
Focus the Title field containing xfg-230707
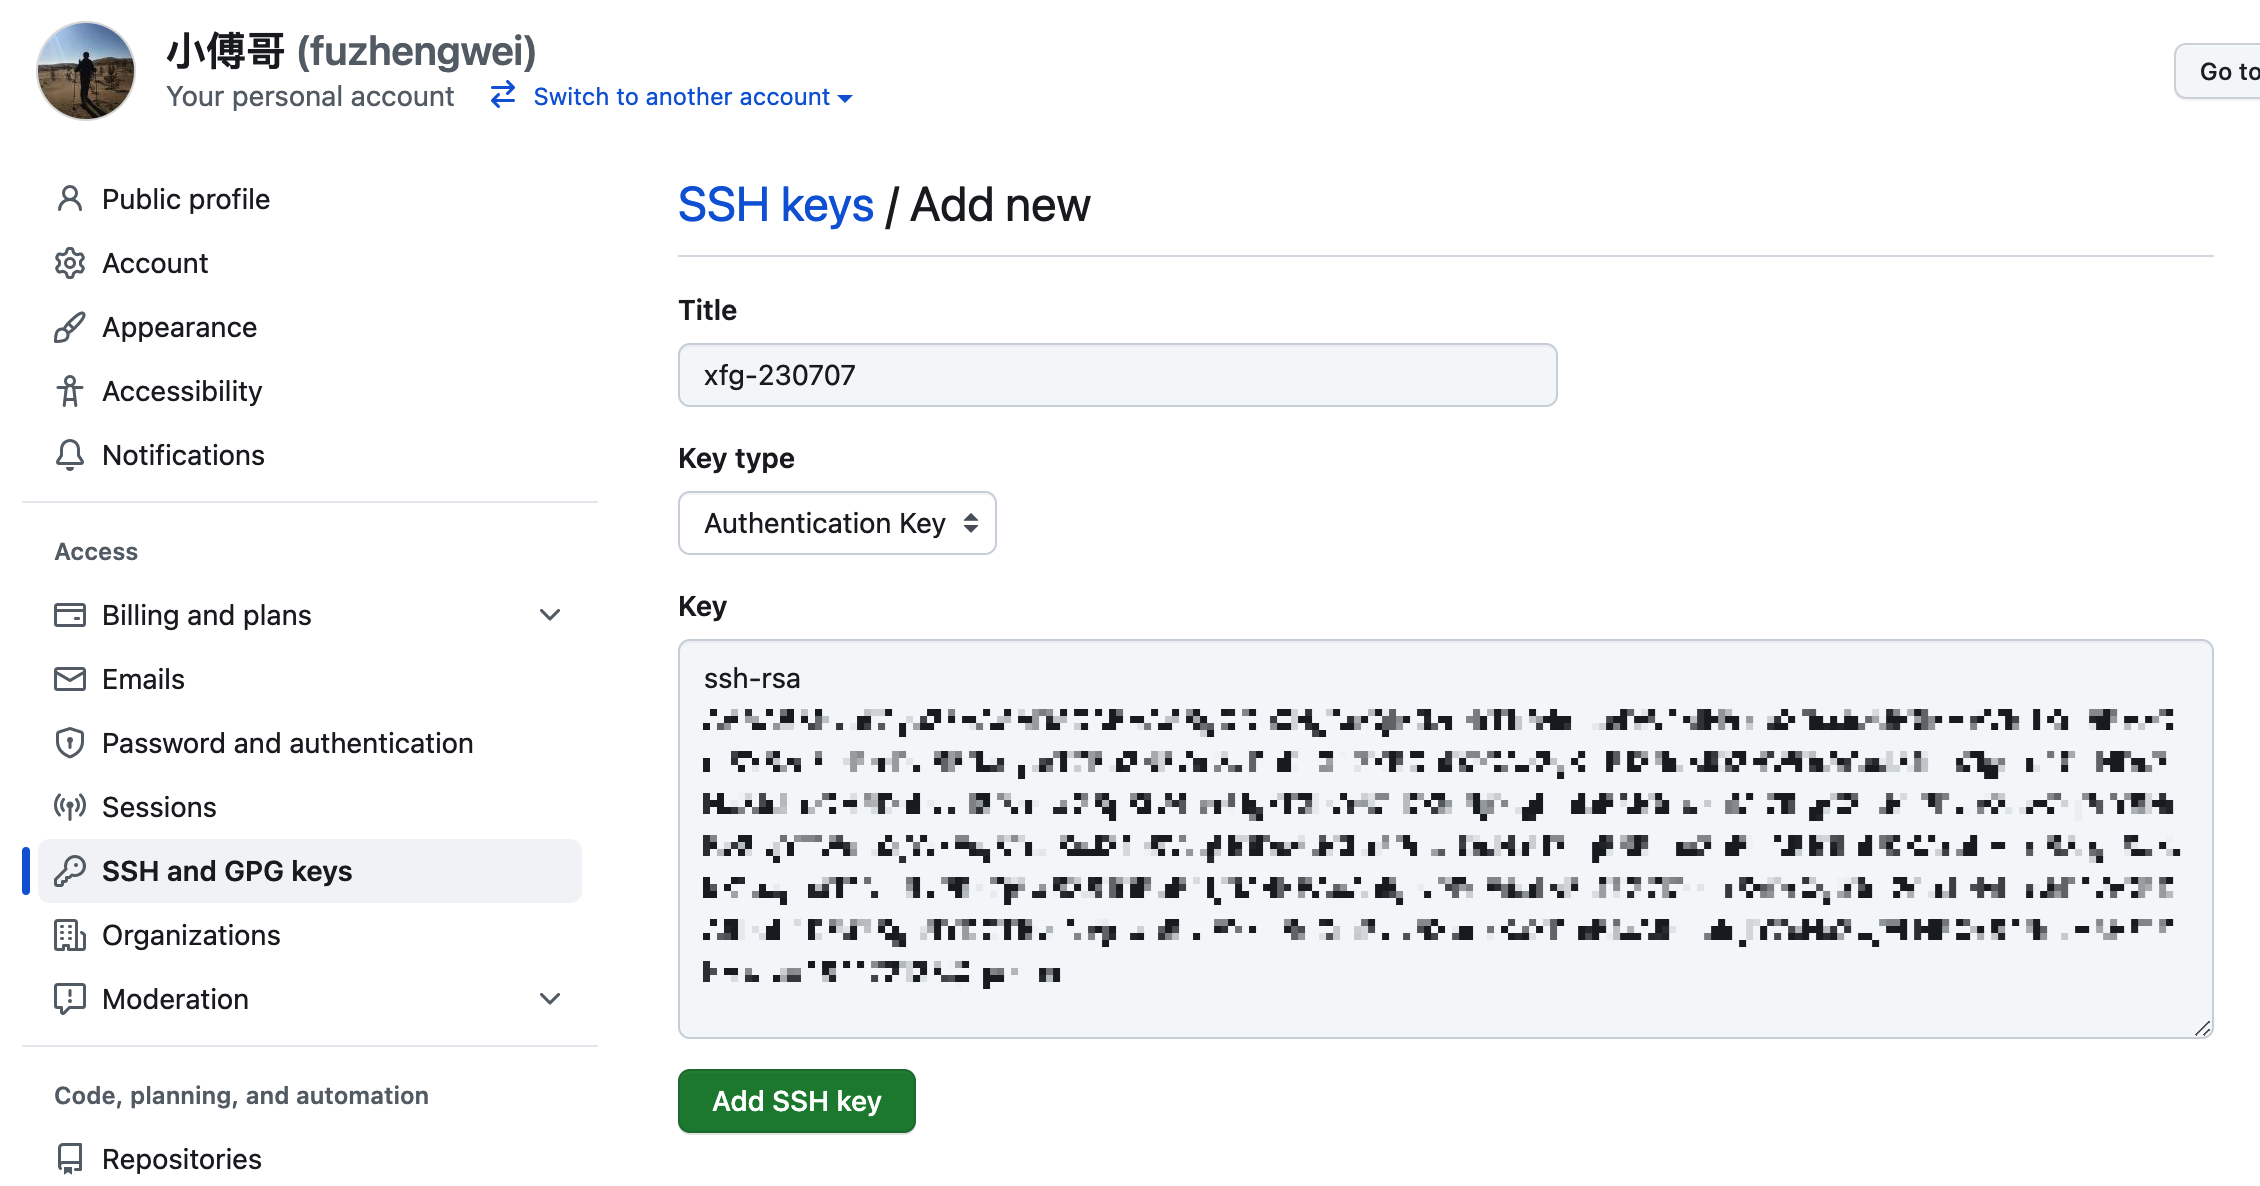coord(1118,375)
